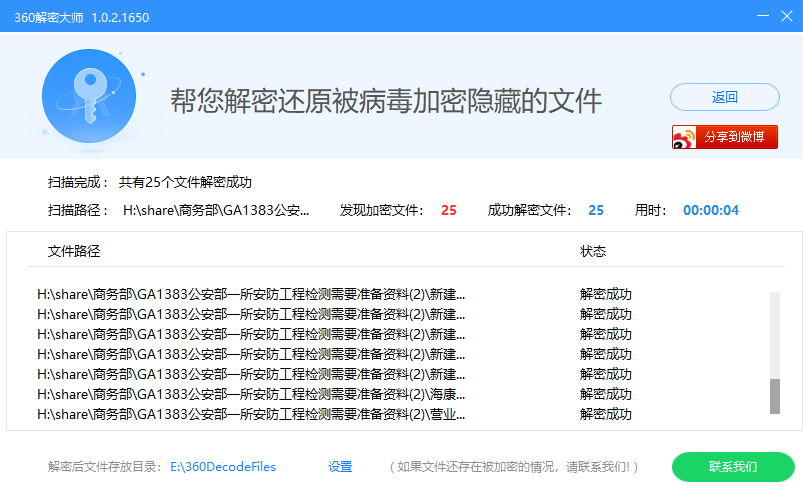Share results via 分享到微博 button
This screenshot has height=496, width=803.
[x=725, y=137]
